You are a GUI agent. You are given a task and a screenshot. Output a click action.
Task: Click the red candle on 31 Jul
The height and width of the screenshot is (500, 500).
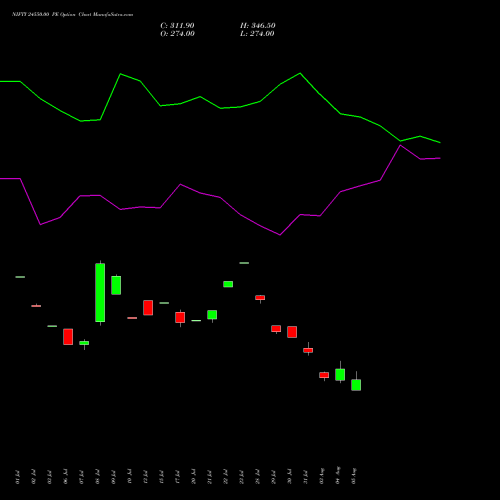coord(308,350)
